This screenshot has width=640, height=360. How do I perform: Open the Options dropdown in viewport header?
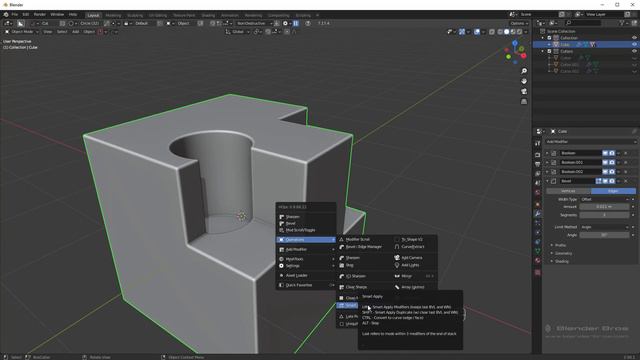click(519, 23)
